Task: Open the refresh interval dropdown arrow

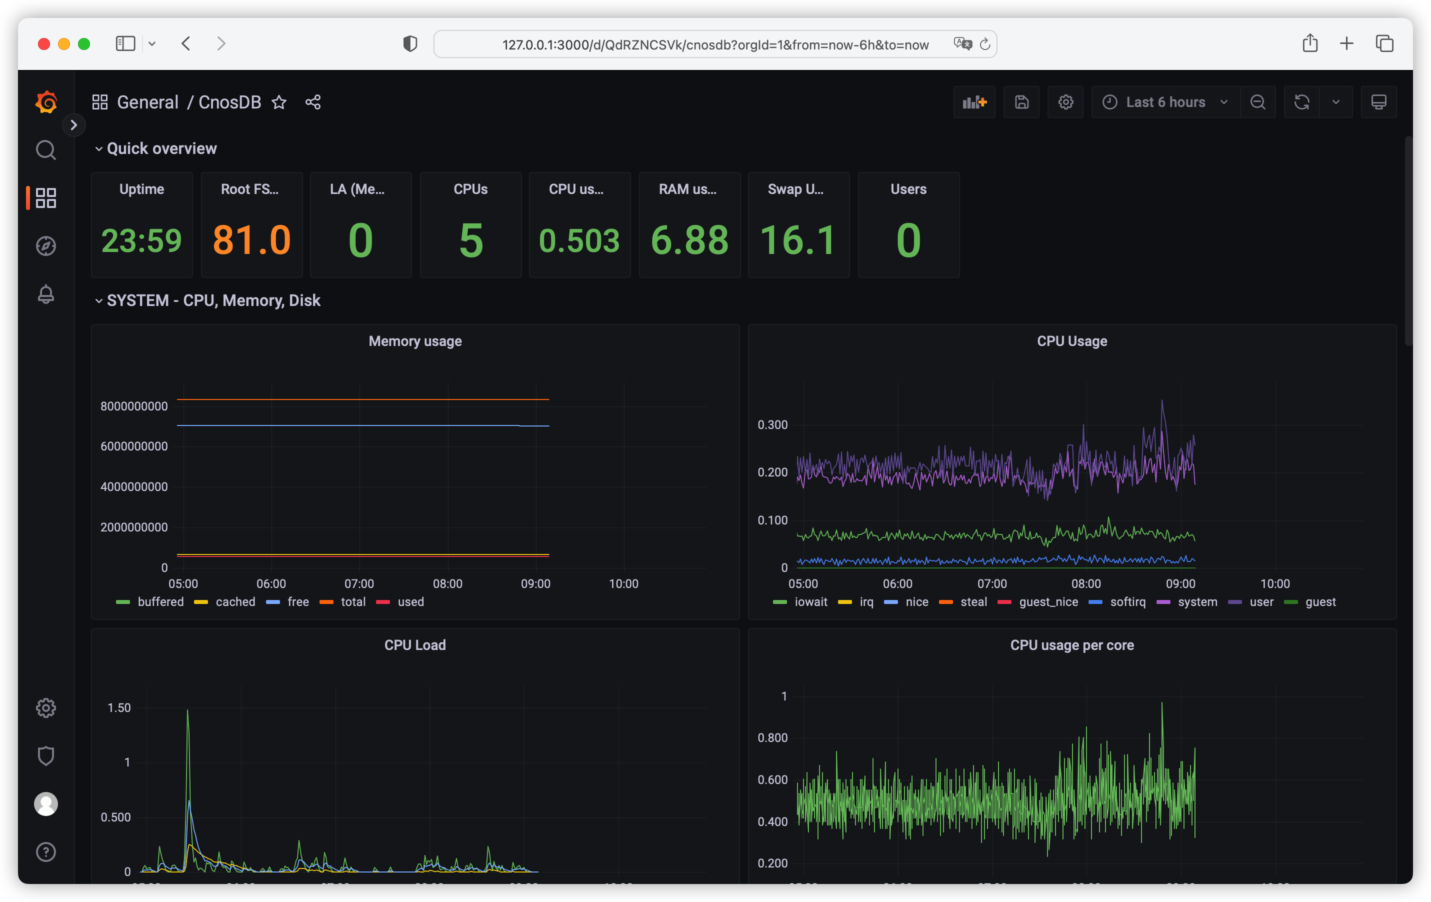Action: (x=1336, y=102)
